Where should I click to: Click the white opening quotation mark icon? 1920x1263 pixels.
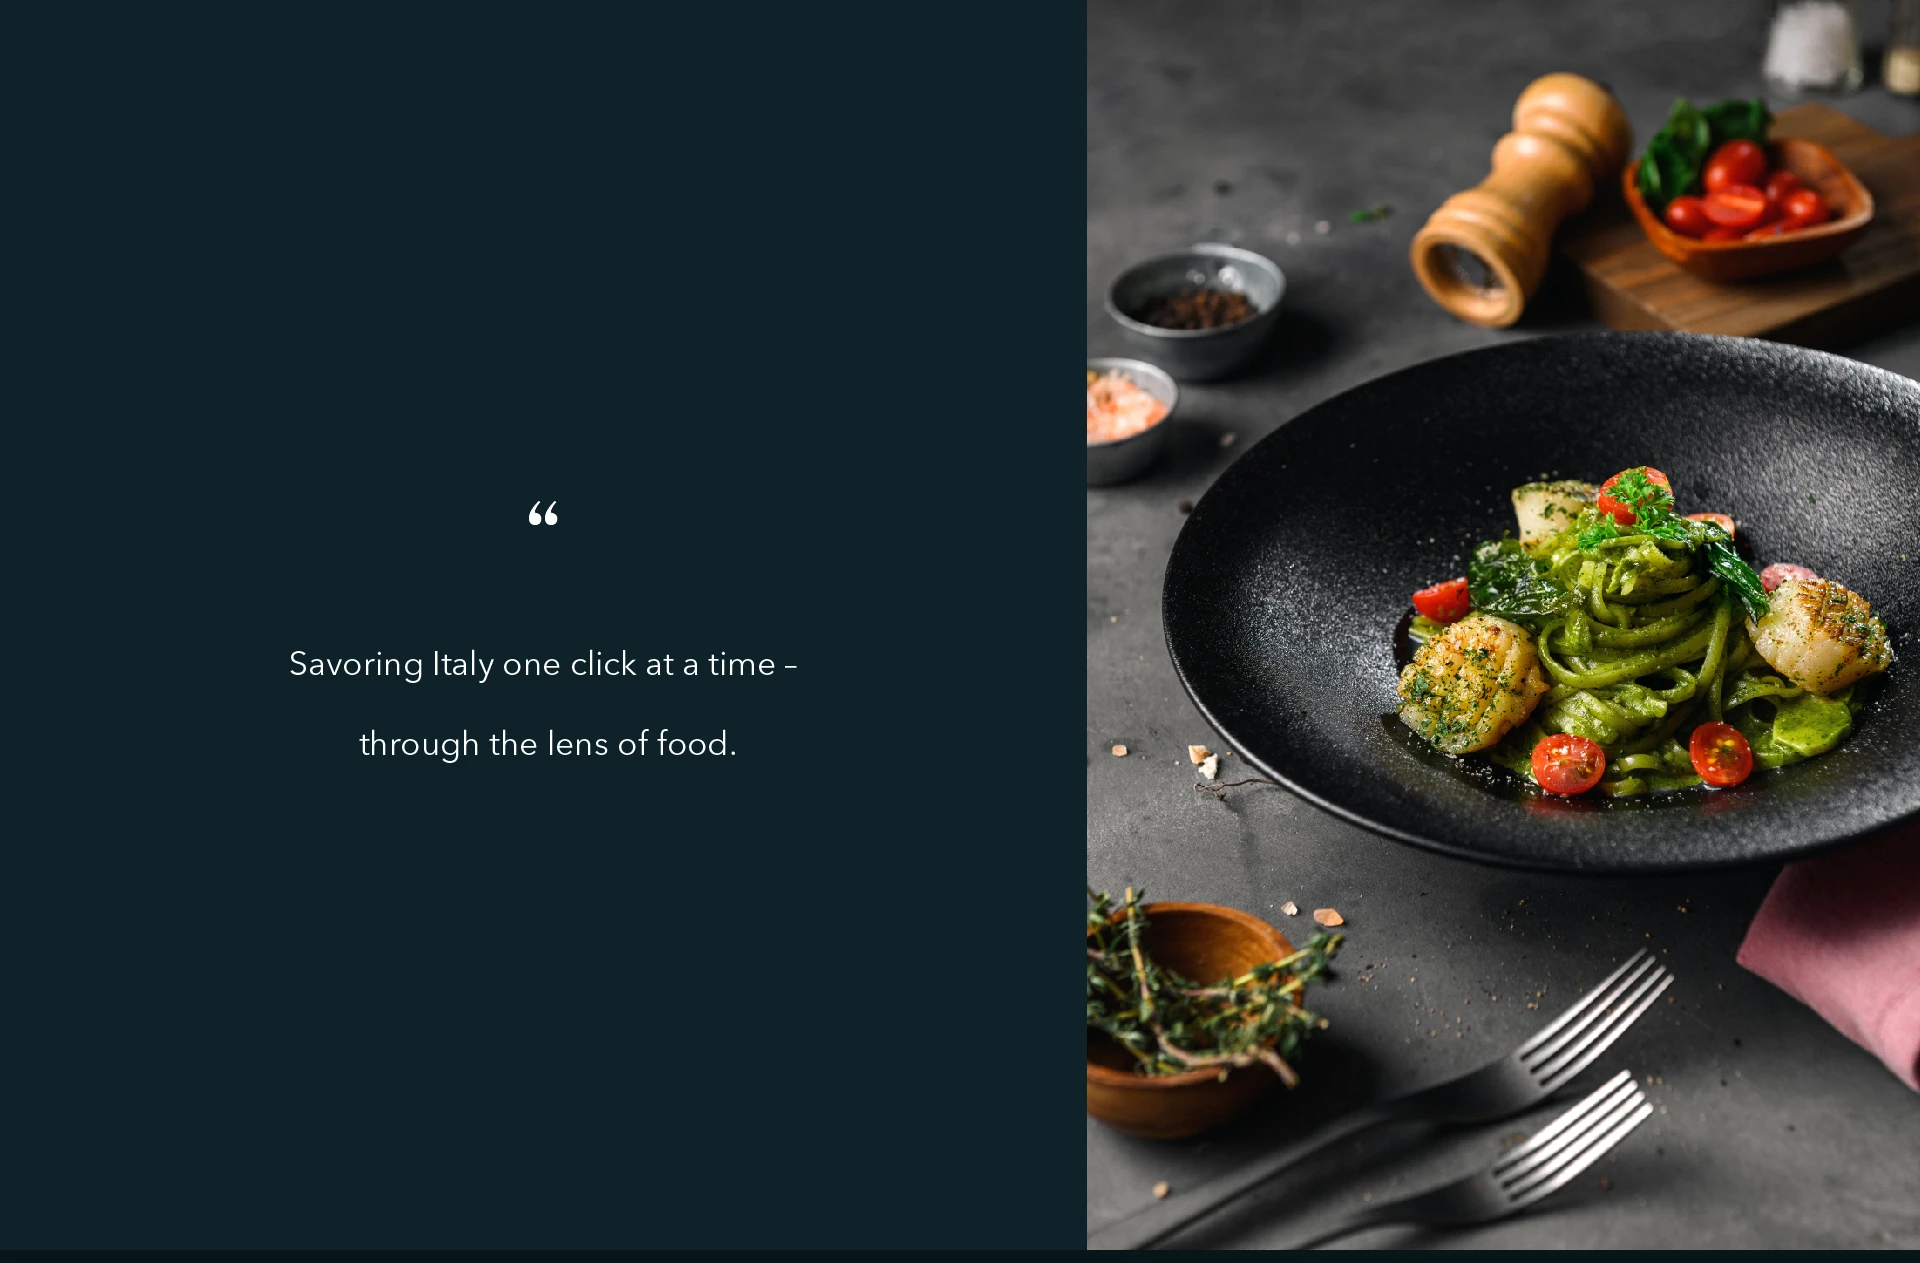[543, 513]
